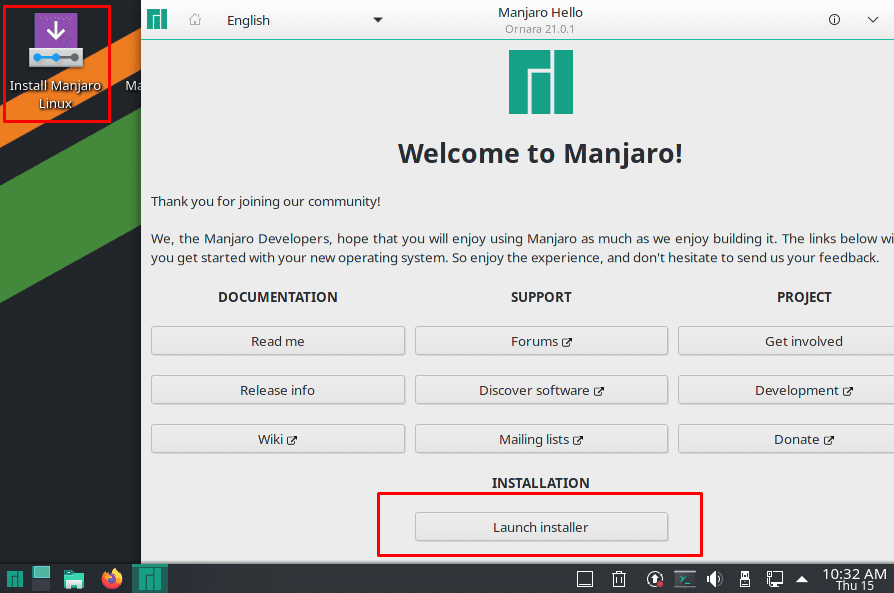The height and width of the screenshot is (593, 894).
Task: Click the Donate button
Action: click(803, 438)
